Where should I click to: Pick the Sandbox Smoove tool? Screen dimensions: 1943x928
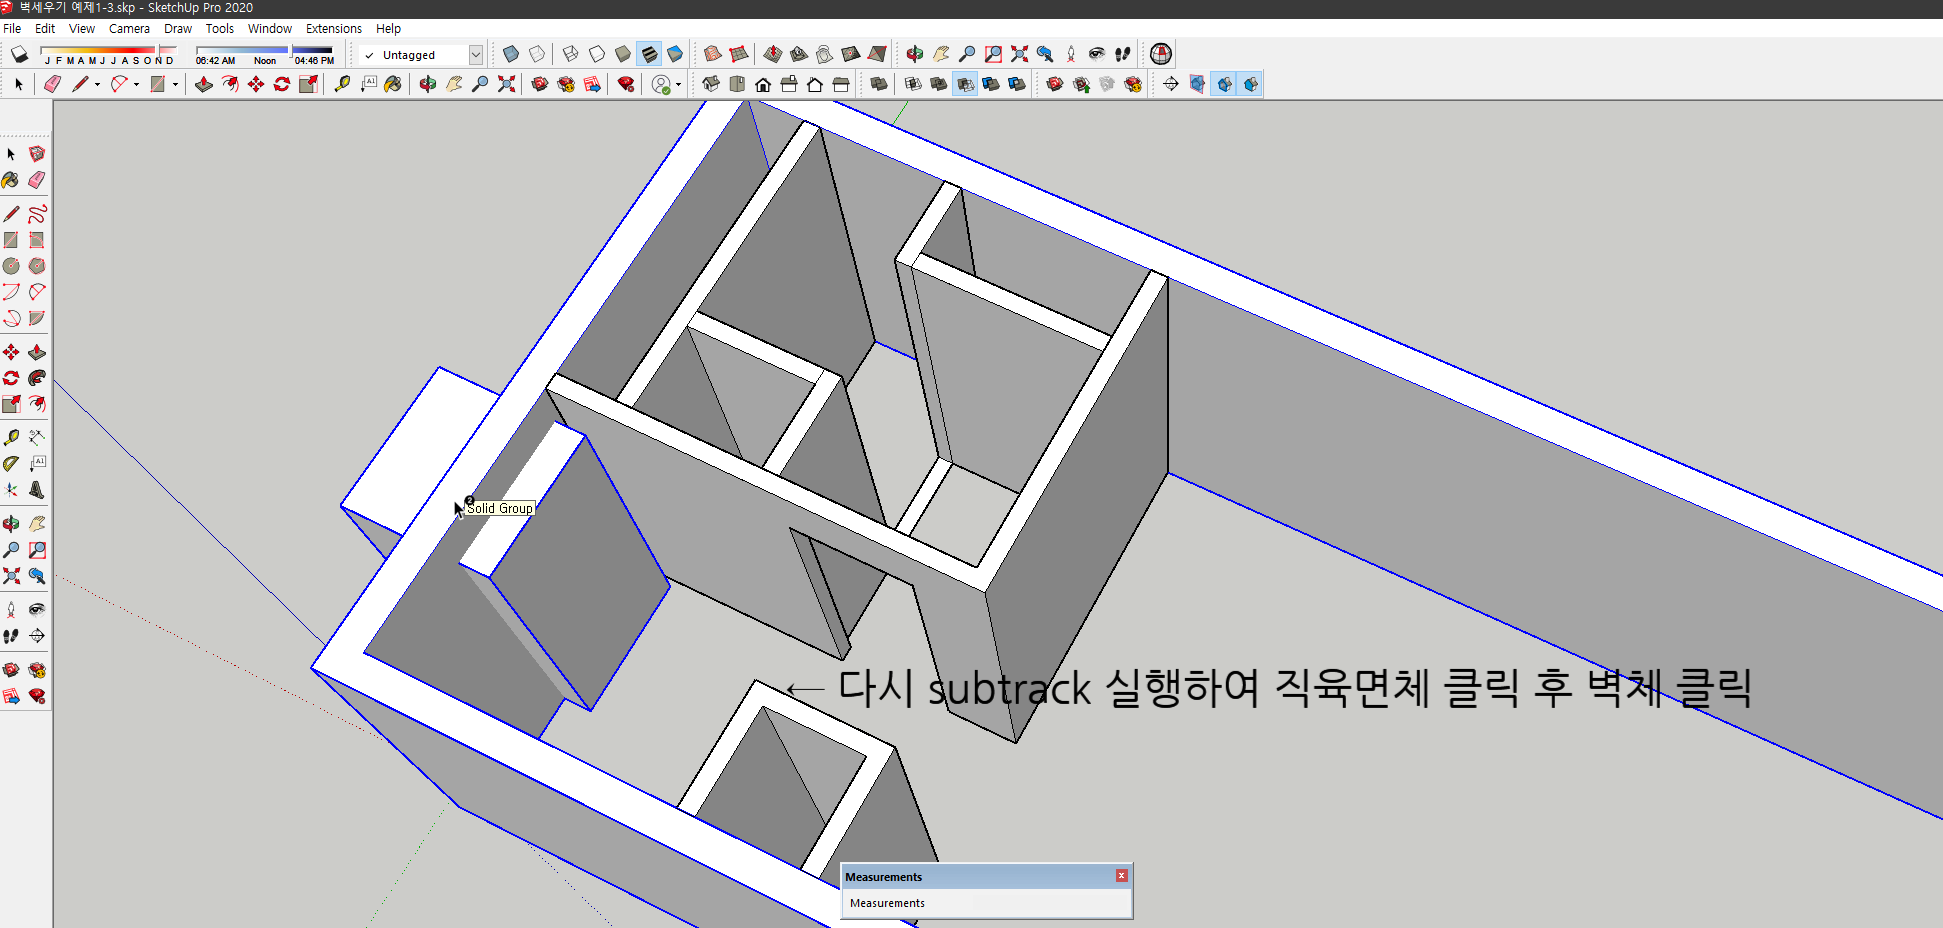coord(773,54)
